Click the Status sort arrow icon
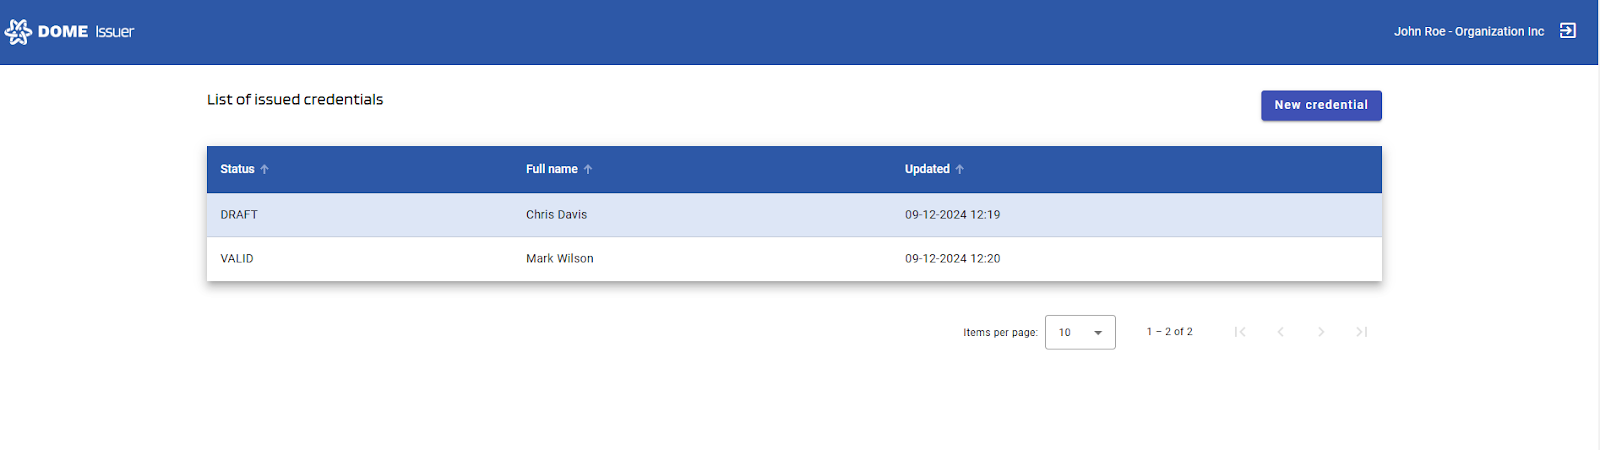1600x450 pixels. 265,170
